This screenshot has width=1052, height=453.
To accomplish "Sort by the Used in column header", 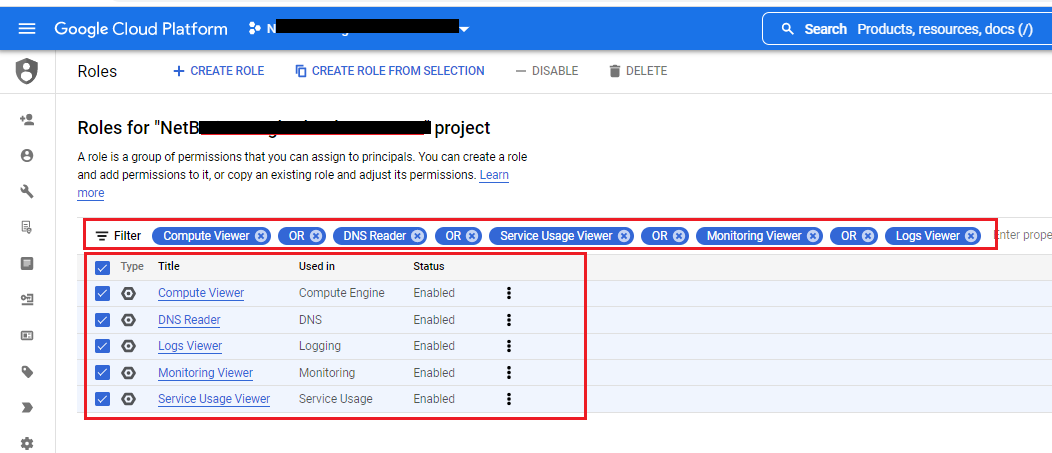I will point(317,266).
